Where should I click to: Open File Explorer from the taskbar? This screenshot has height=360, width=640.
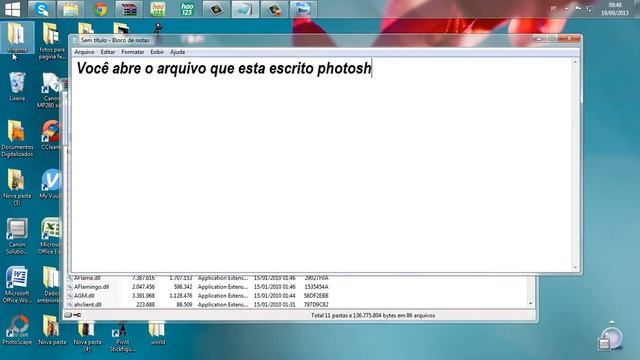click(71, 9)
